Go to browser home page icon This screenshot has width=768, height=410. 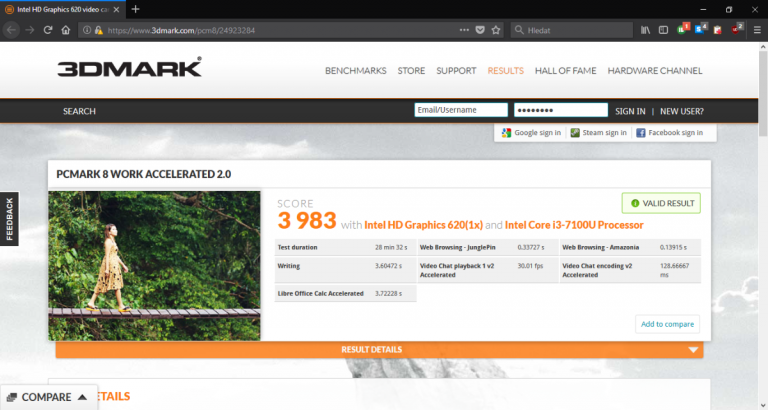[x=66, y=30]
